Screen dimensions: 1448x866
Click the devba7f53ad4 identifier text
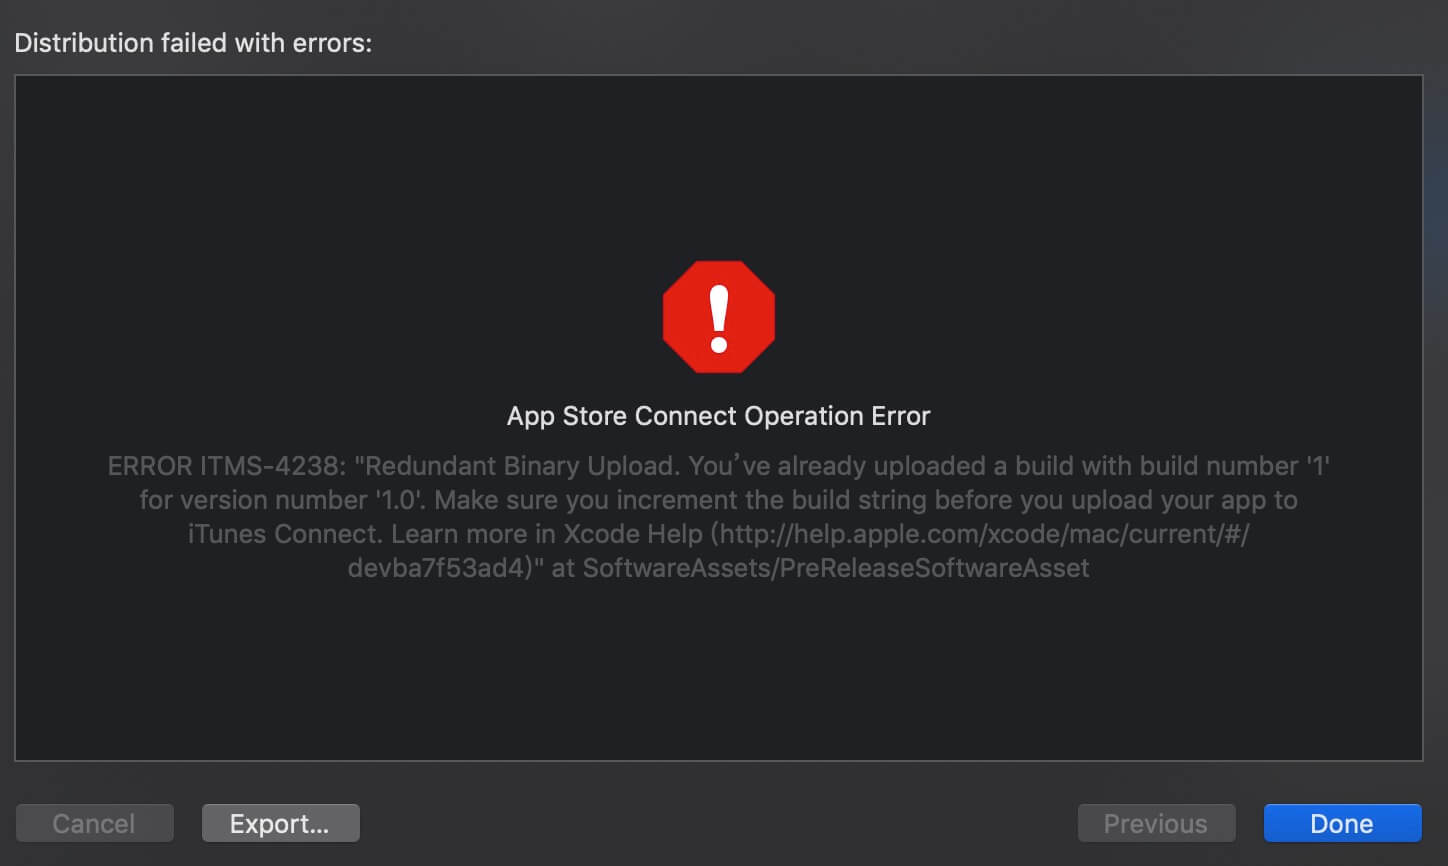(x=435, y=568)
